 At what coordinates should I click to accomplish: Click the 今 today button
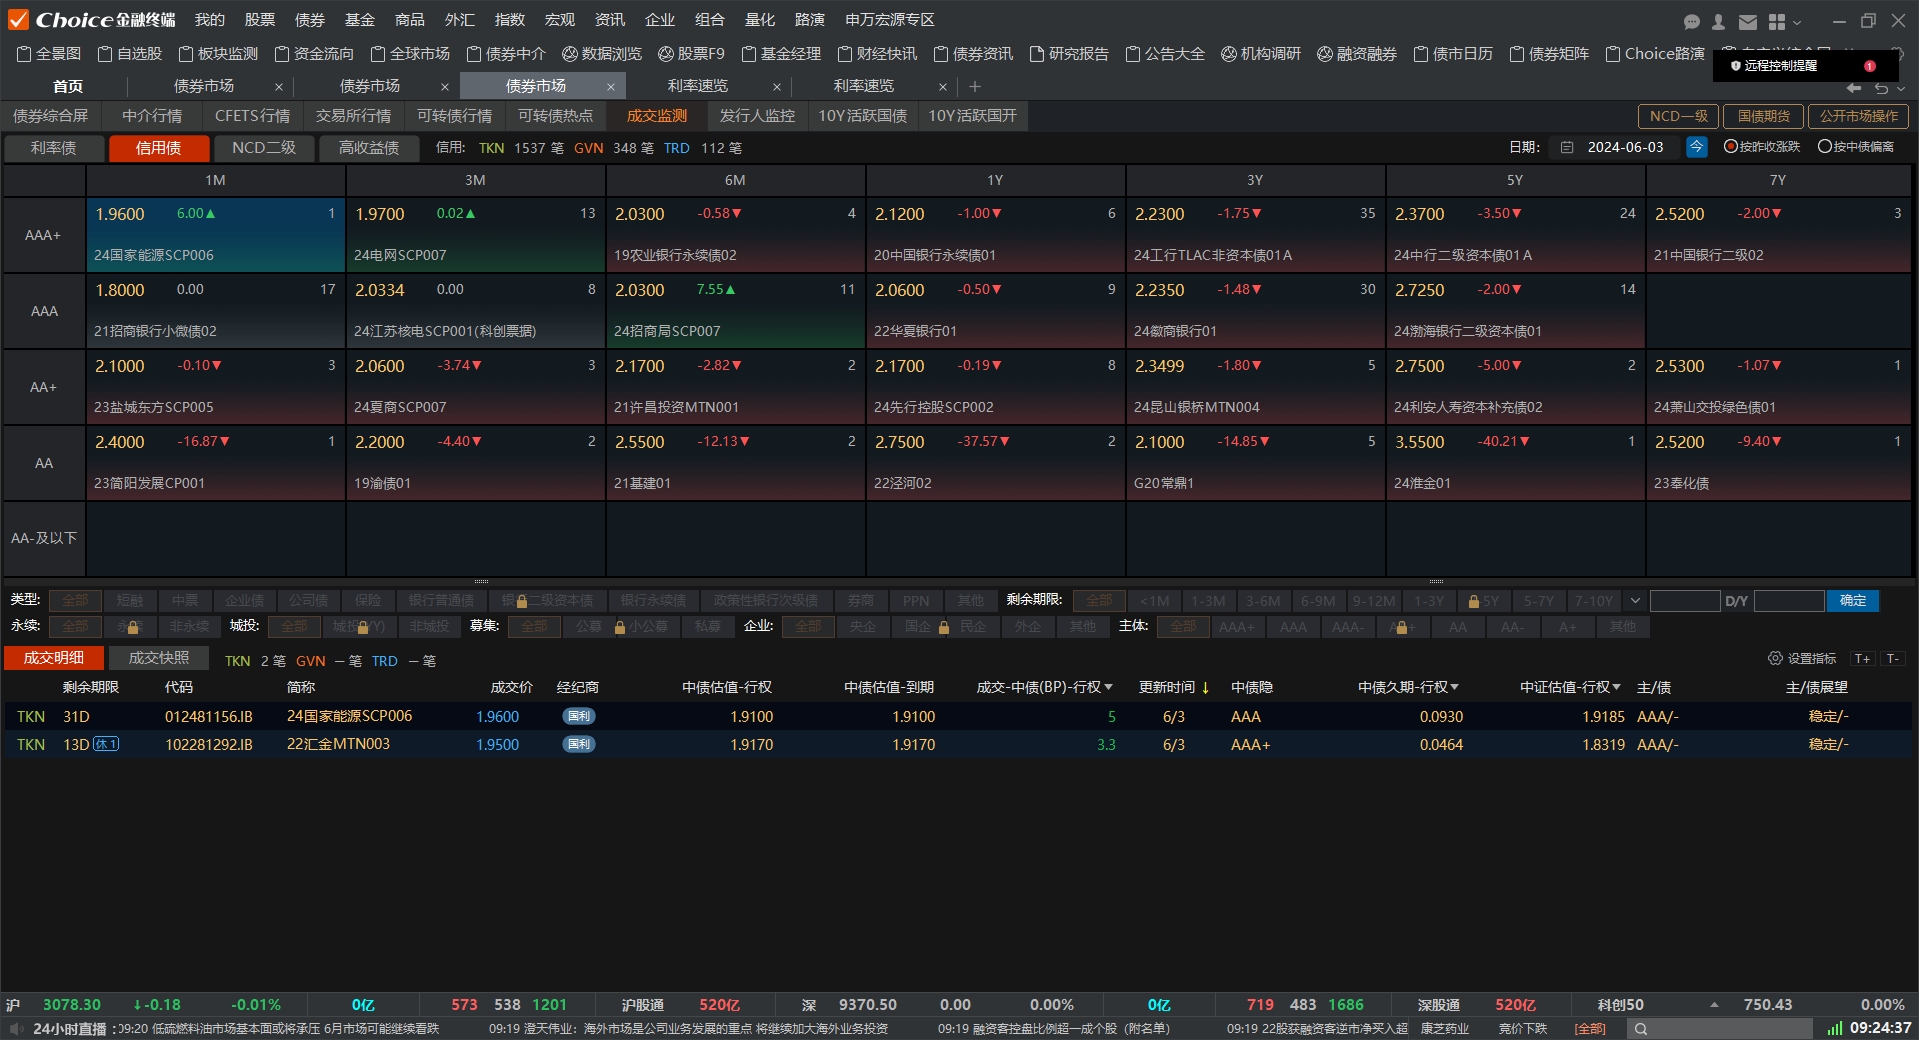pyautogui.click(x=1697, y=147)
